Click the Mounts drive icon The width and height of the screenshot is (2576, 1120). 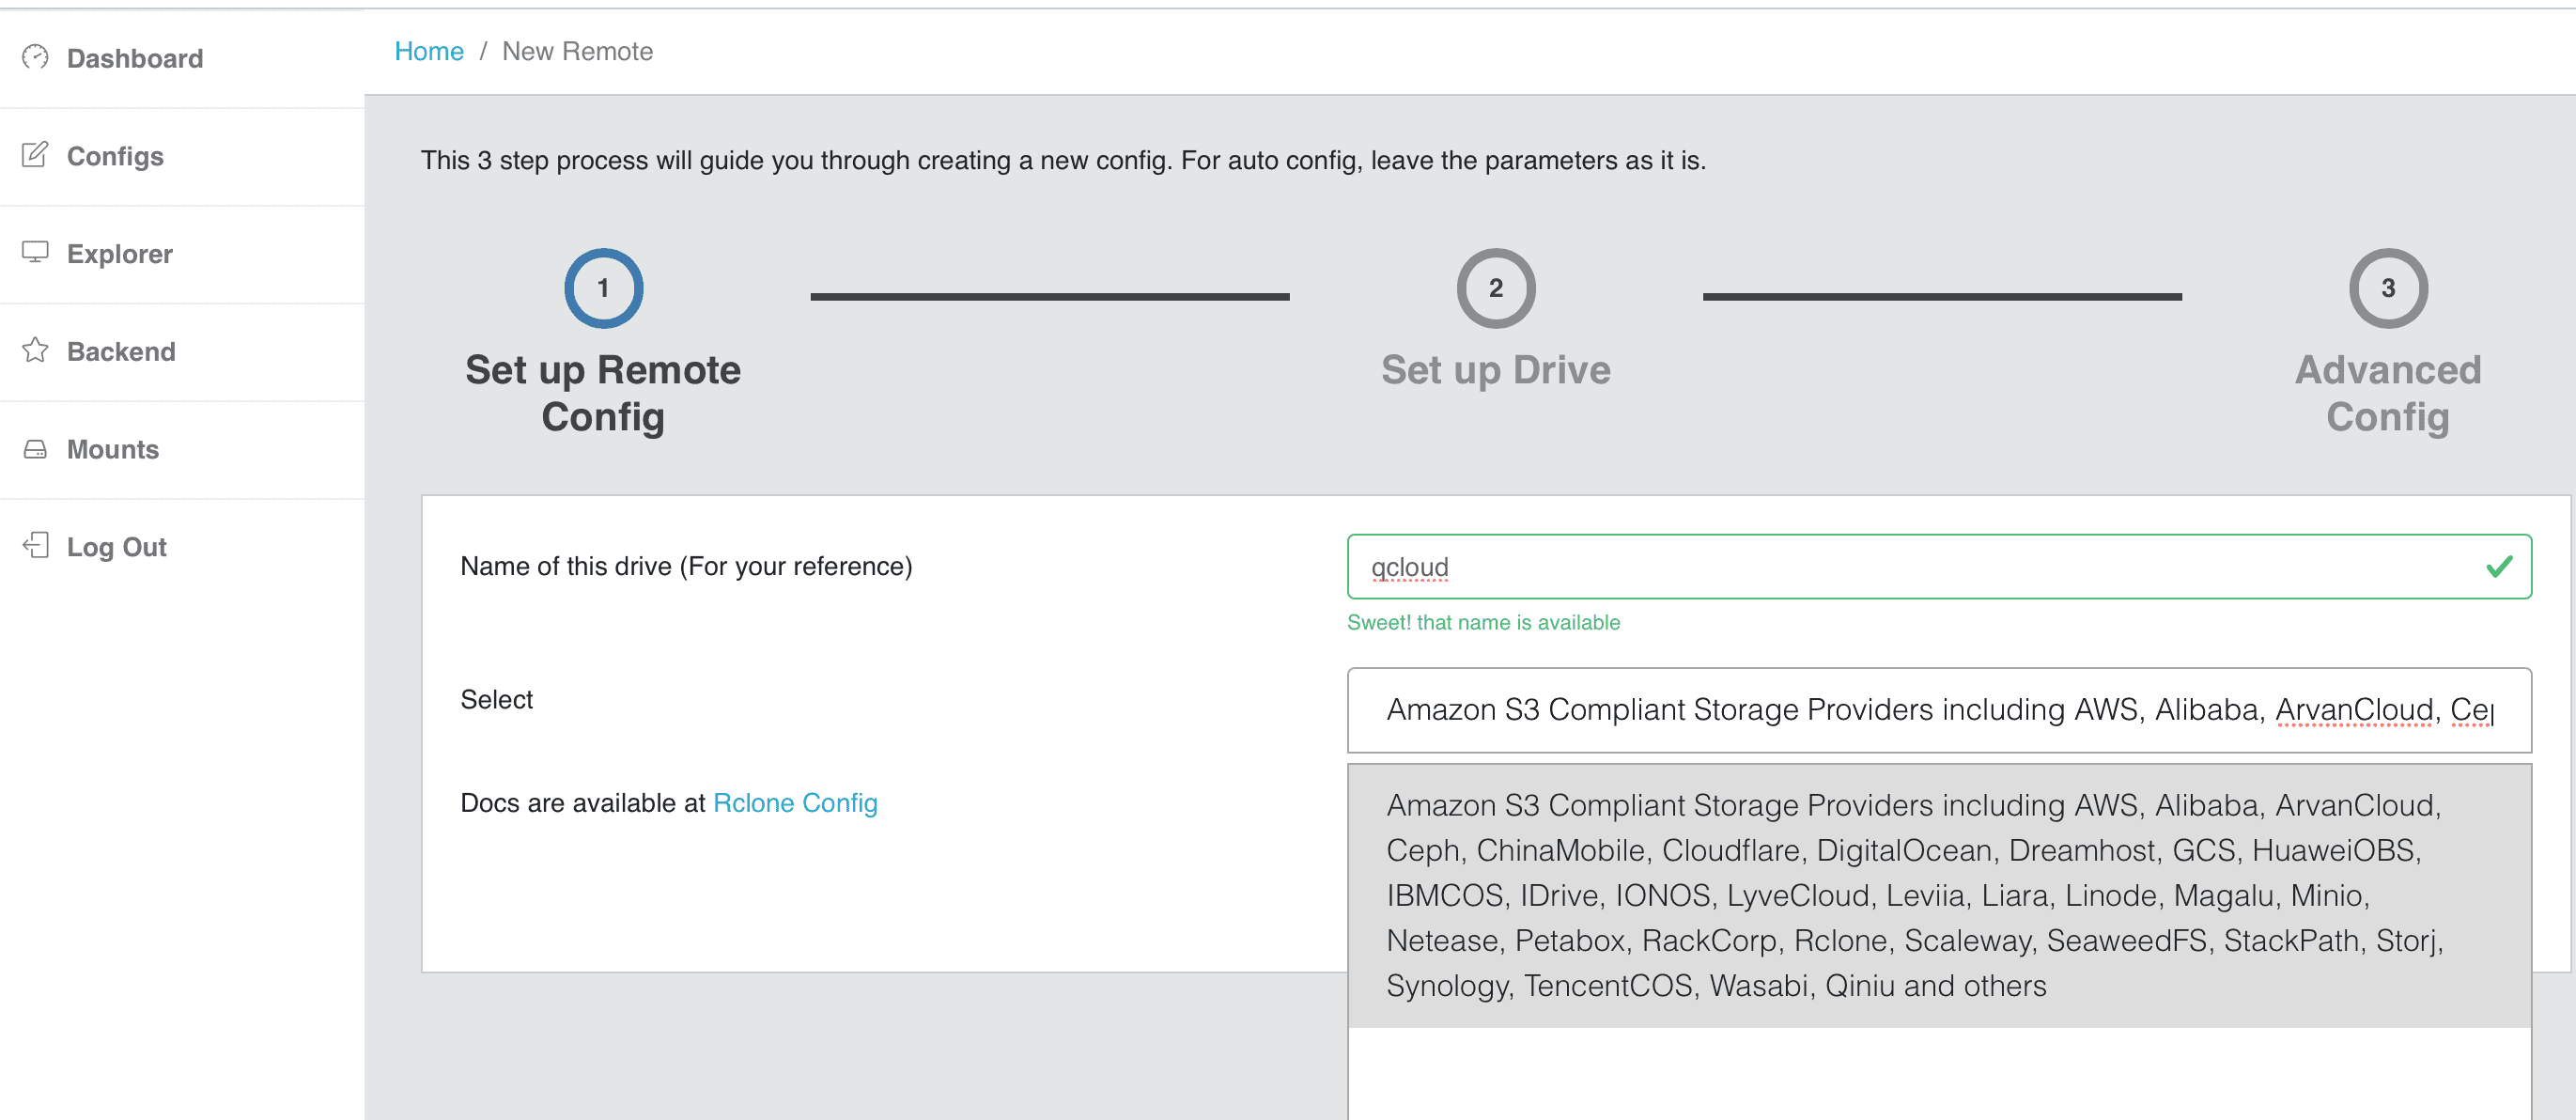tap(35, 449)
